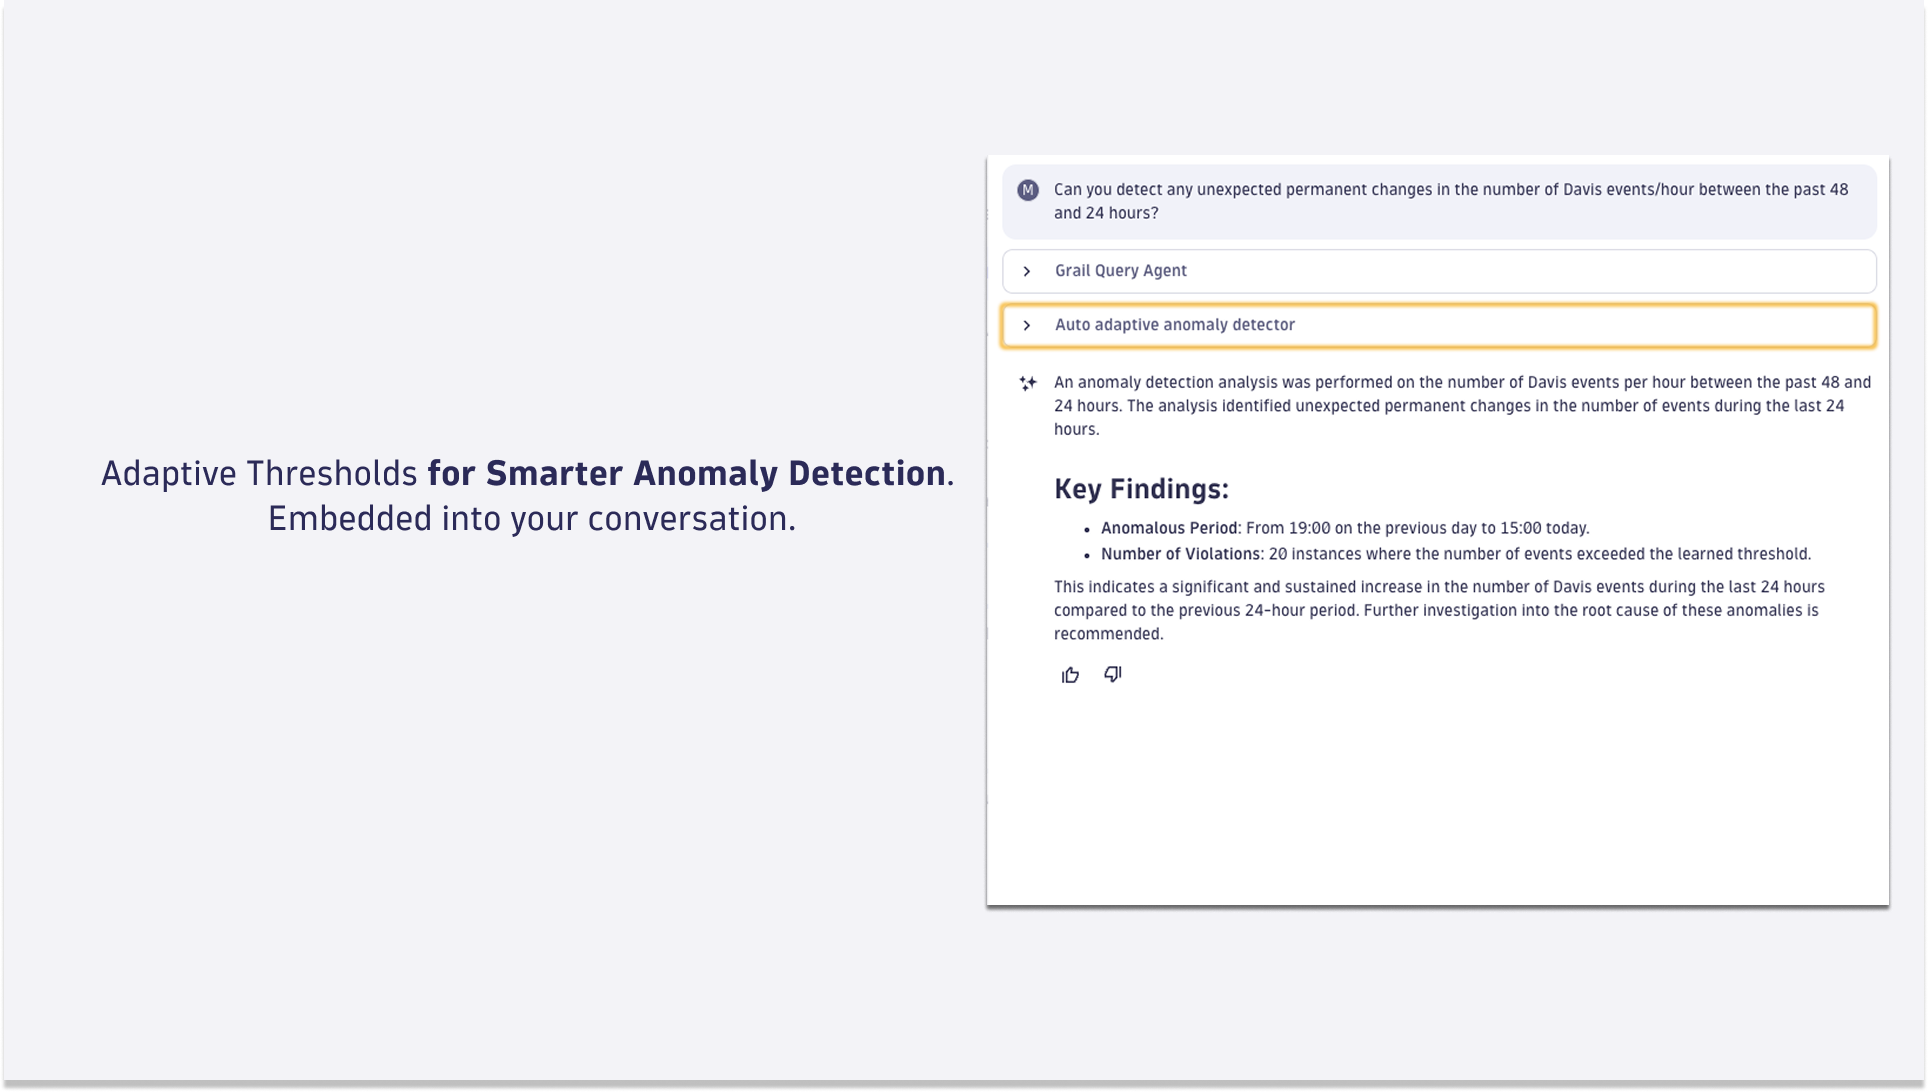Click the empty chat area below feedback icons

click(1438, 800)
